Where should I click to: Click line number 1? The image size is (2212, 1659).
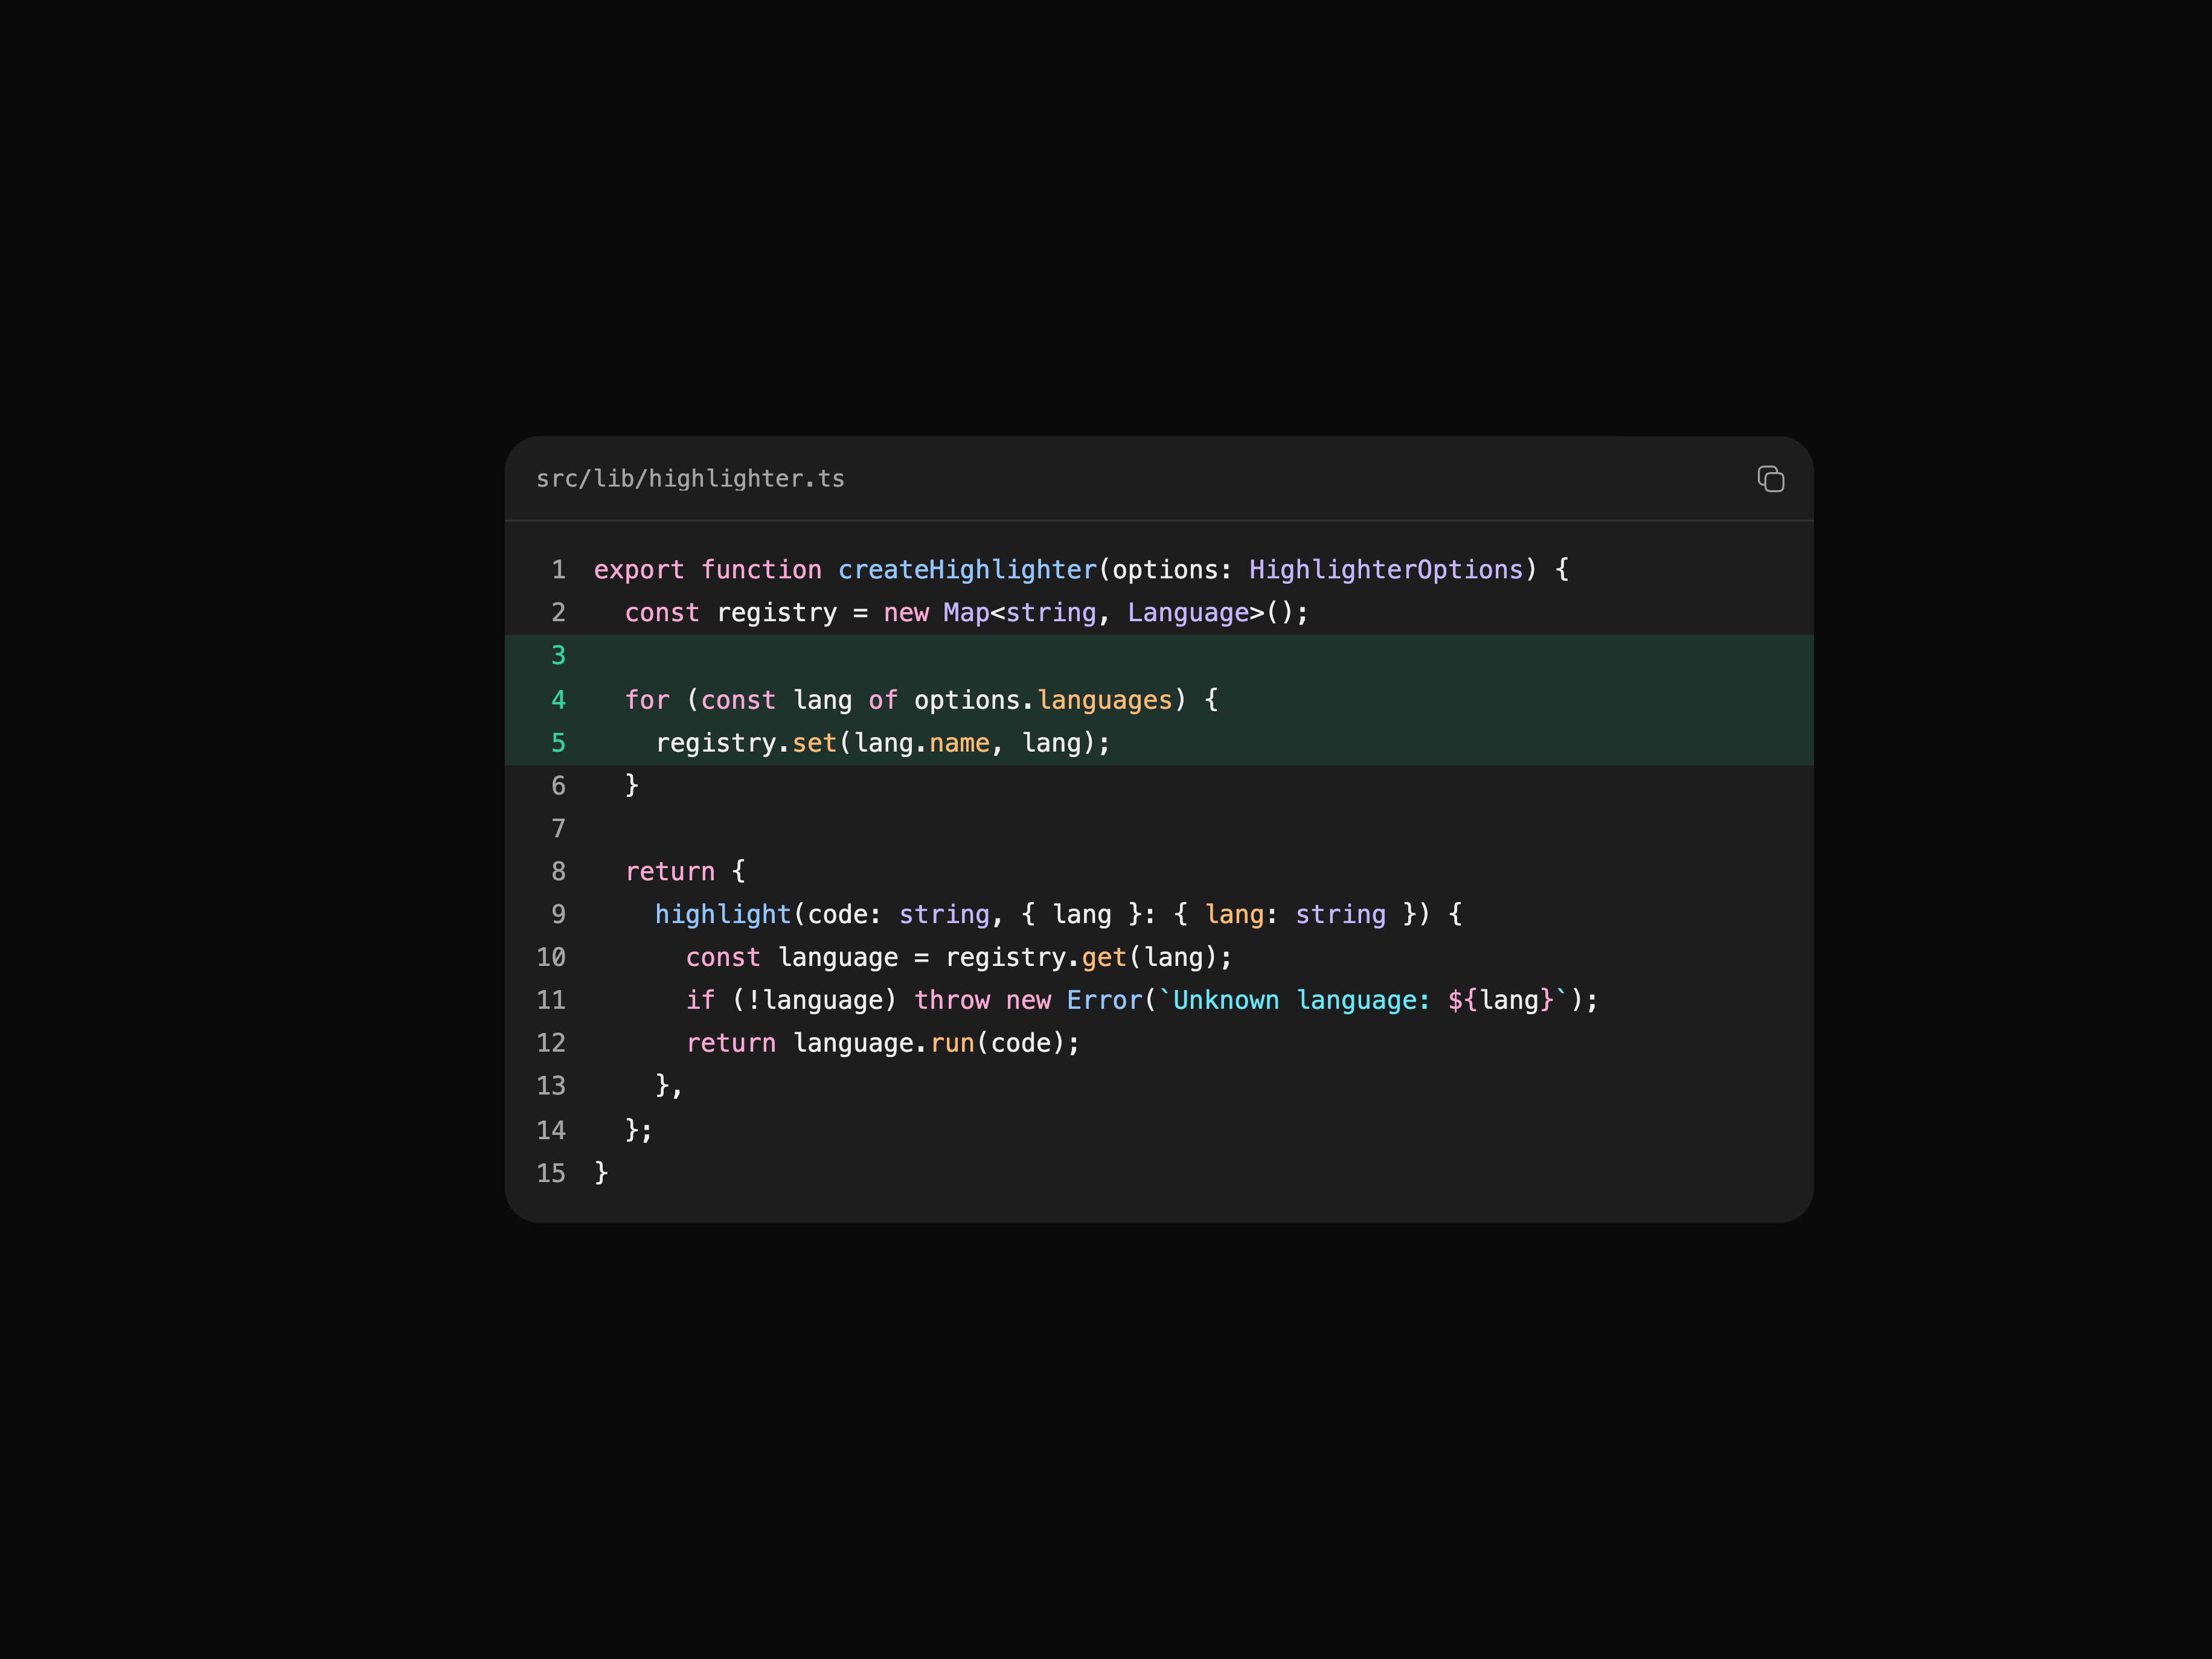[558, 570]
